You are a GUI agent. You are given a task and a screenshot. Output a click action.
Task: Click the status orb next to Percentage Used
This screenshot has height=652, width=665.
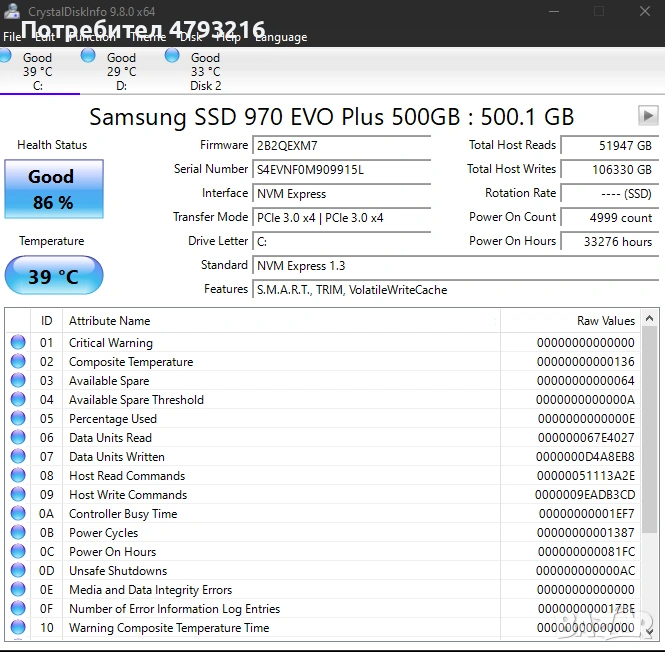coord(18,419)
